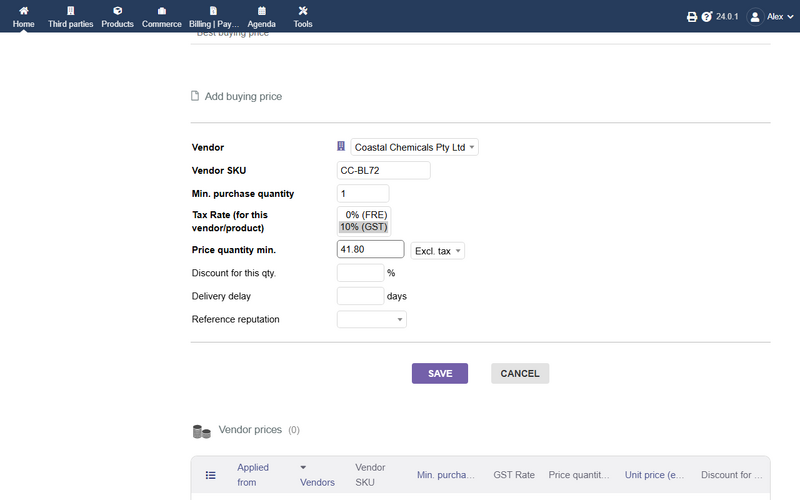Open the Third parties building icon

click(x=70, y=11)
